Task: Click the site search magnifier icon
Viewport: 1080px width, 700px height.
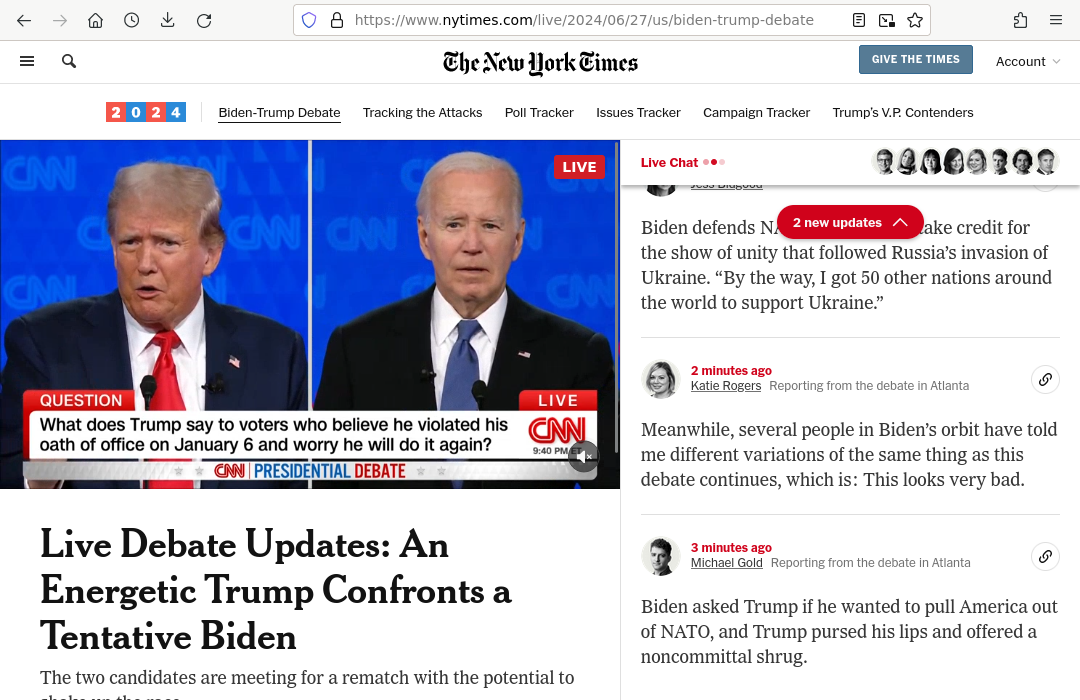Action: pyautogui.click(x=69, y=61)
